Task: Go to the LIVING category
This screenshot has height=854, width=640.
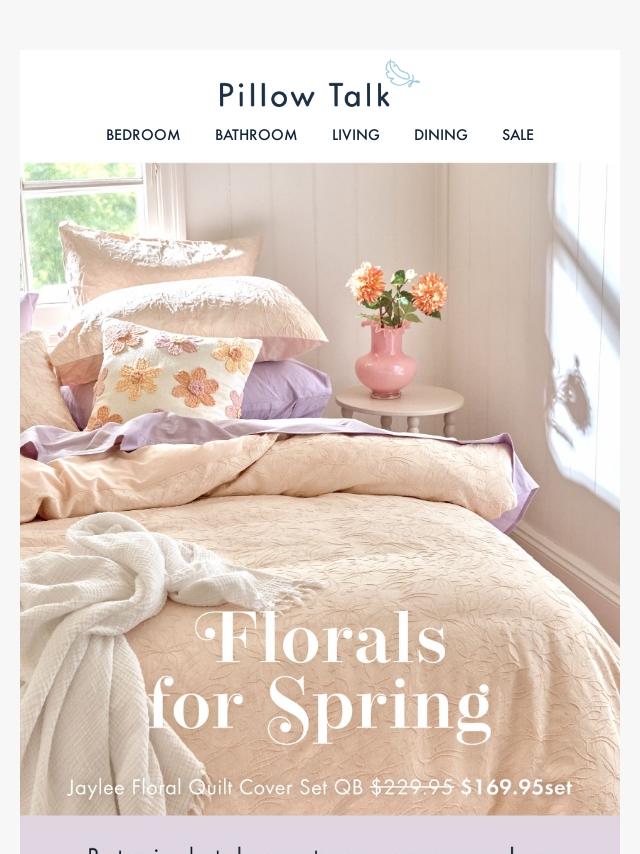Action: [356, 135]
